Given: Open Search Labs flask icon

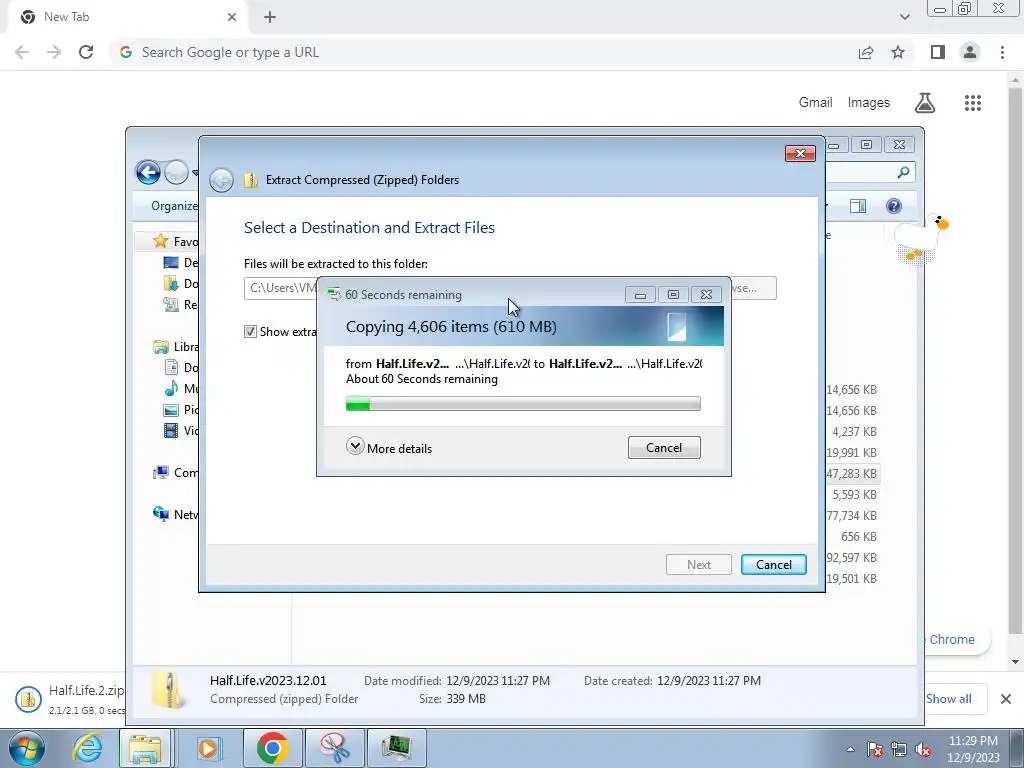Looking at the screenshot, I should [x=925, y=103].
